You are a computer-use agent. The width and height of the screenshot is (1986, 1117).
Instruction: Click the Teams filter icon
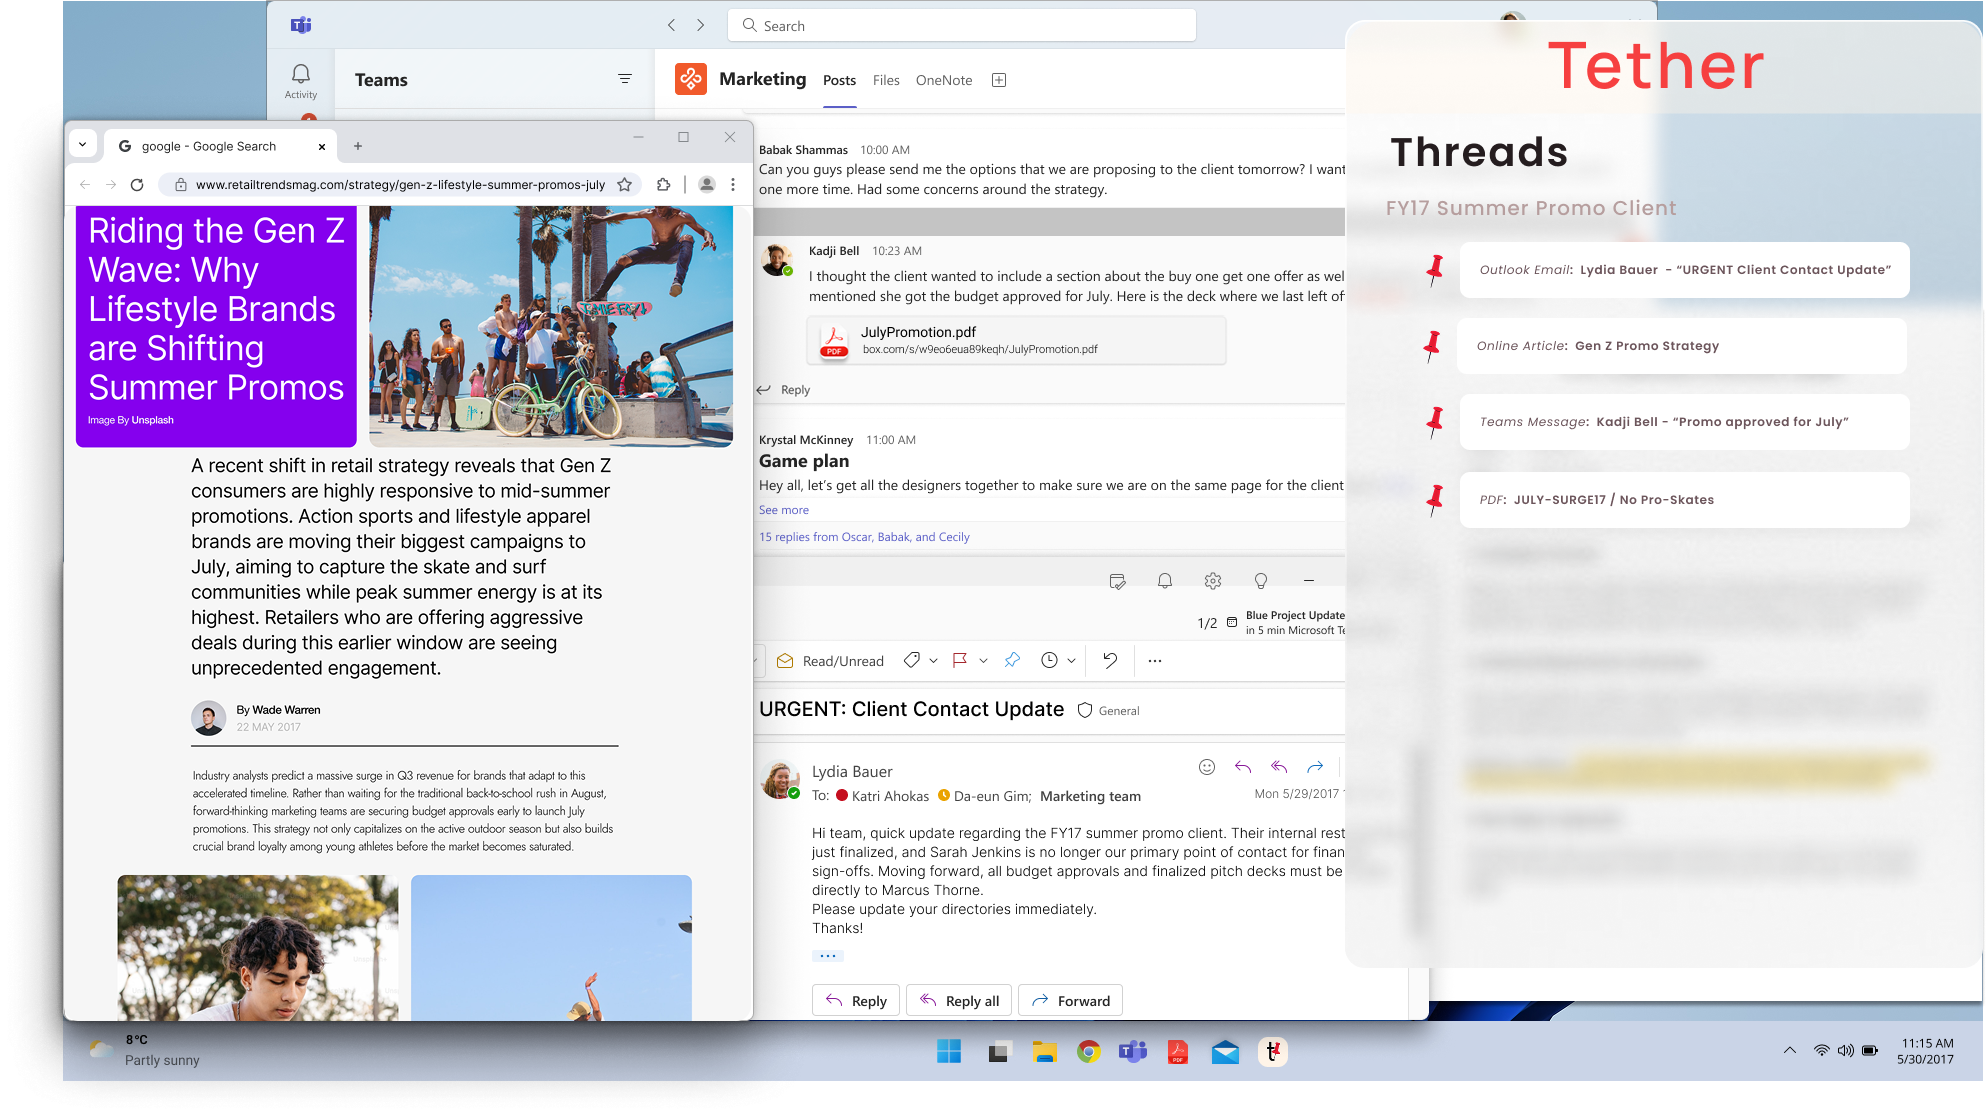pos(625,79)
